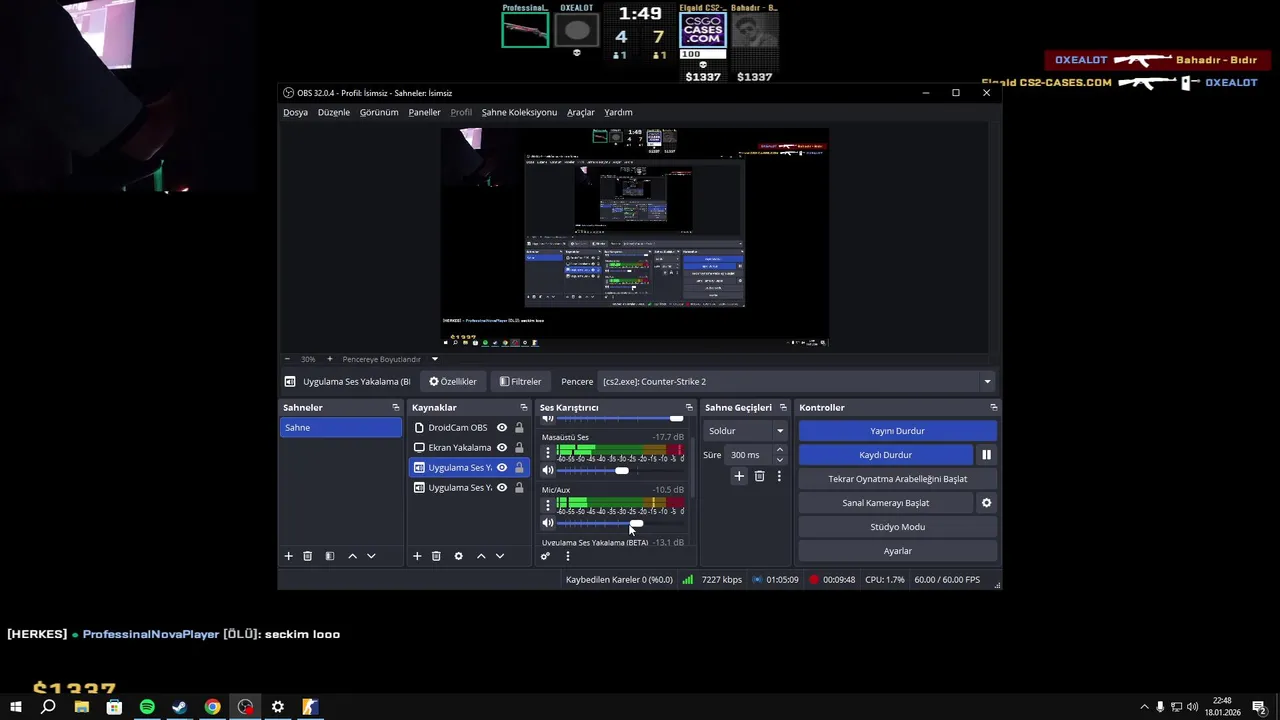Open source Özellikler button
The width and height of the screenshot is (1280, 720).
(453, 381)
